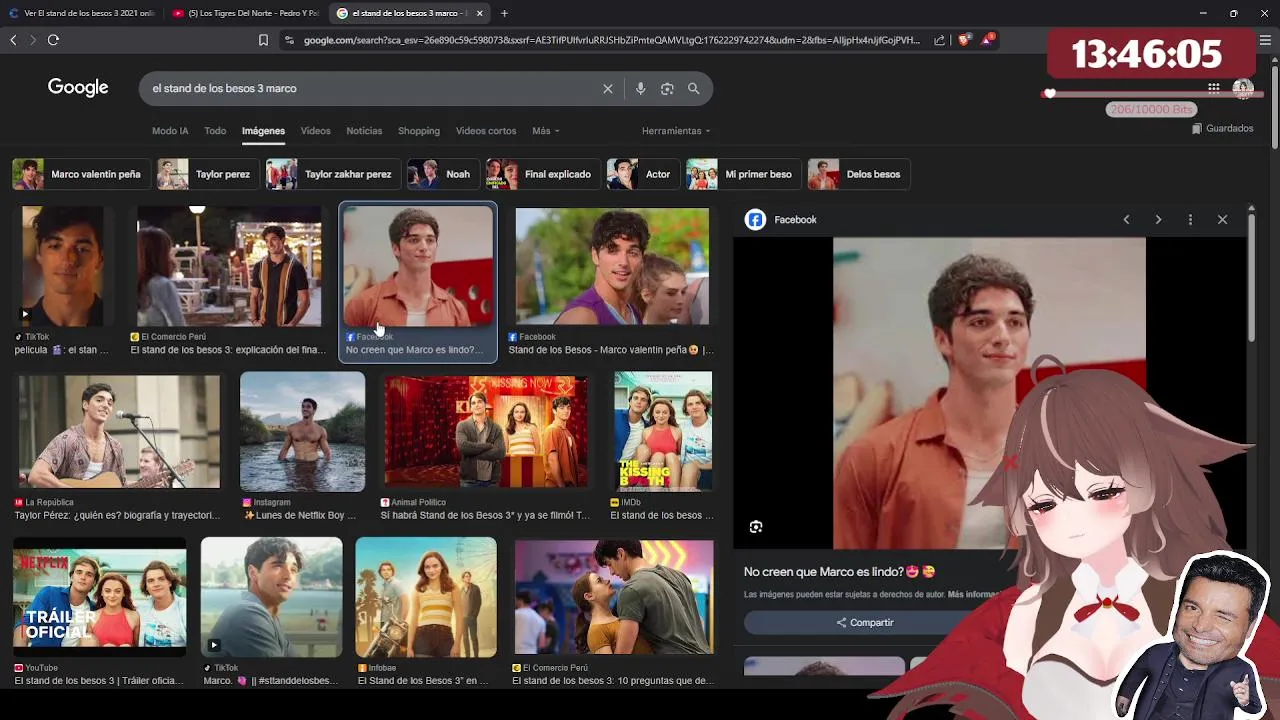Show previous image in preview panel

(x=1126, y=219)
